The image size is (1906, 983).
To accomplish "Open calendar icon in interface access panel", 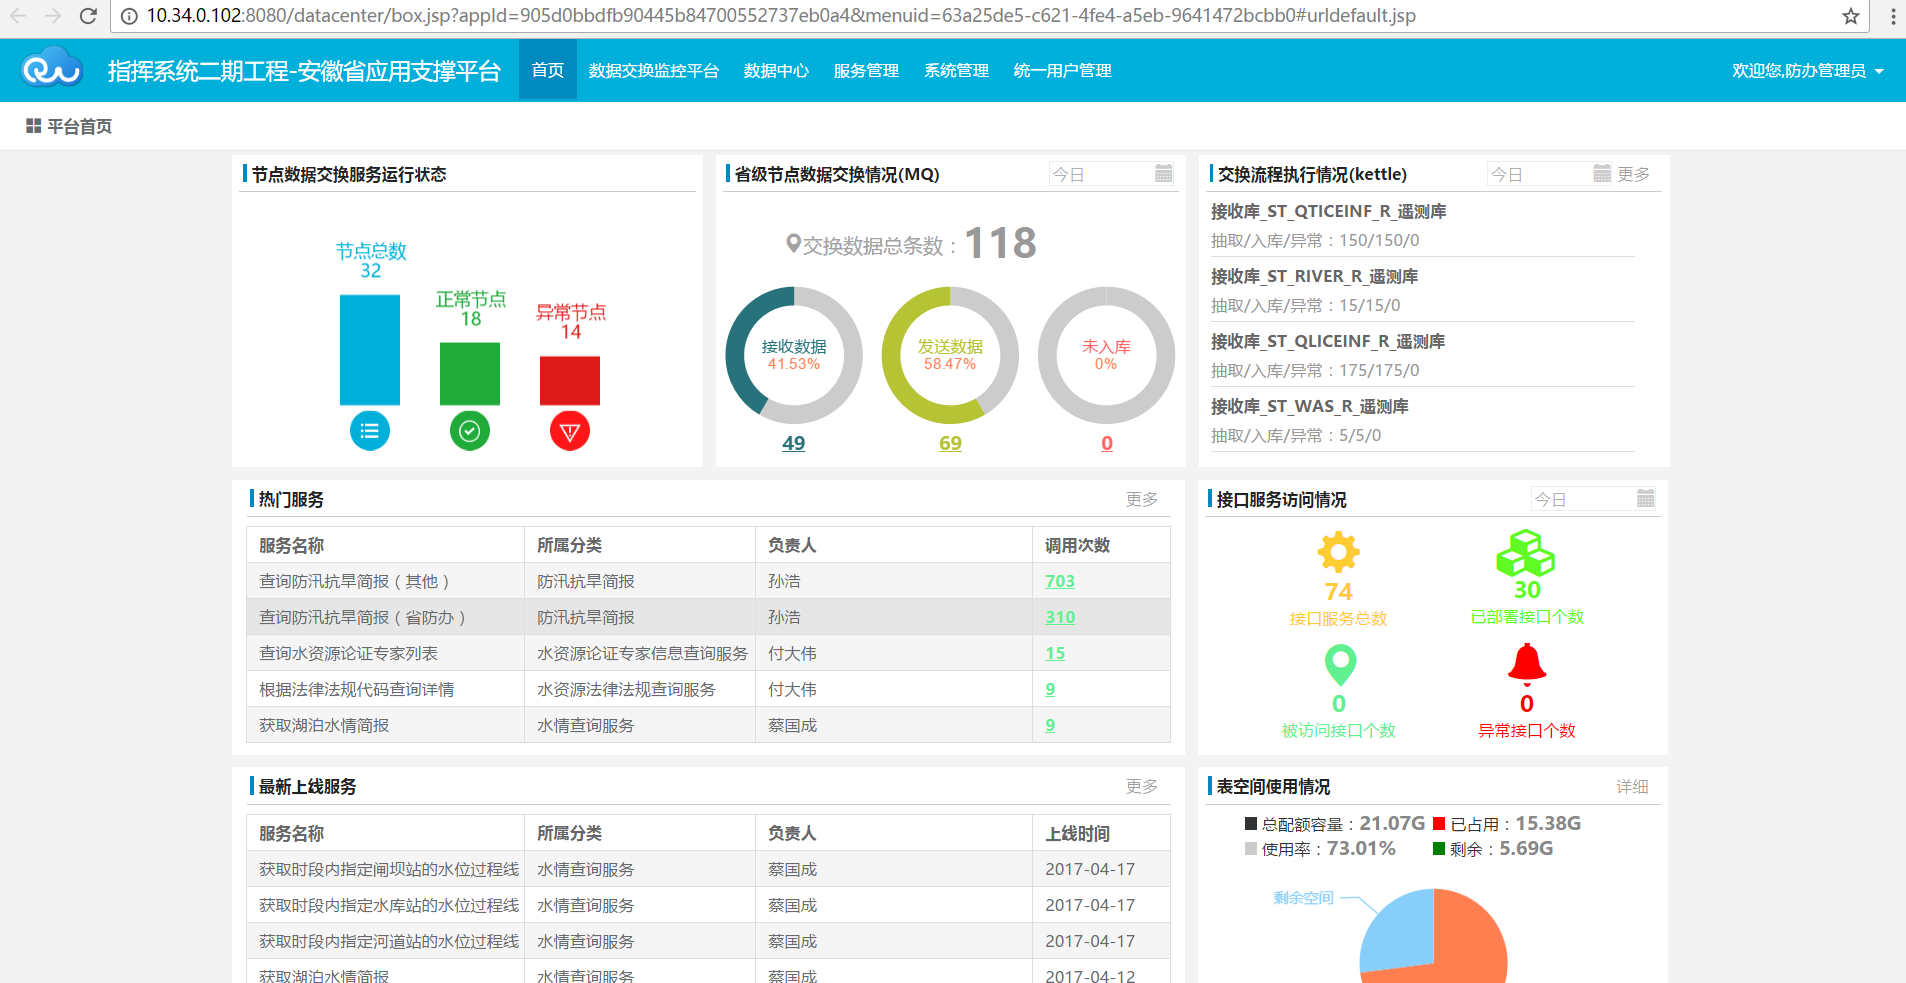I will point(1645,498).
